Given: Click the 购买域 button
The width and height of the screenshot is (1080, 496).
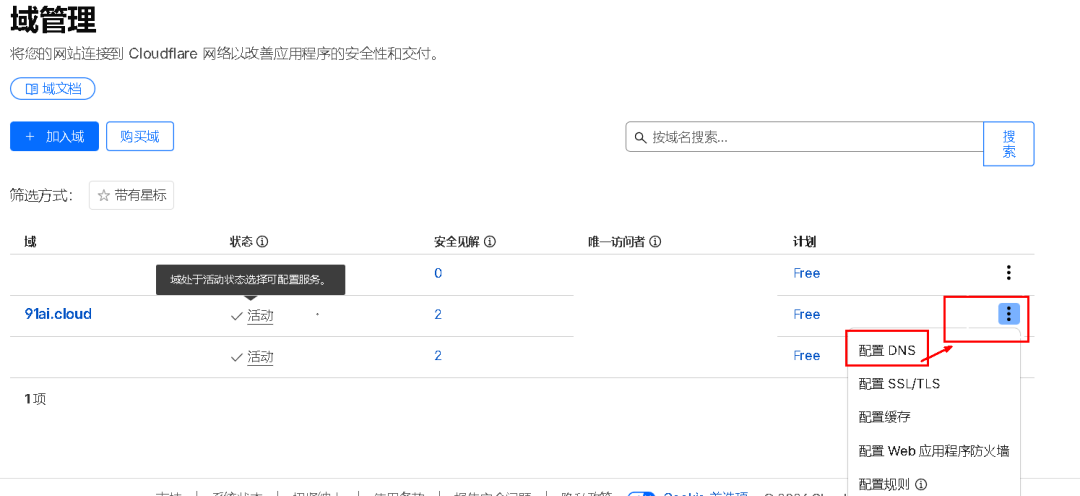Looking at the screenshot, I should (x=140, y=136).
